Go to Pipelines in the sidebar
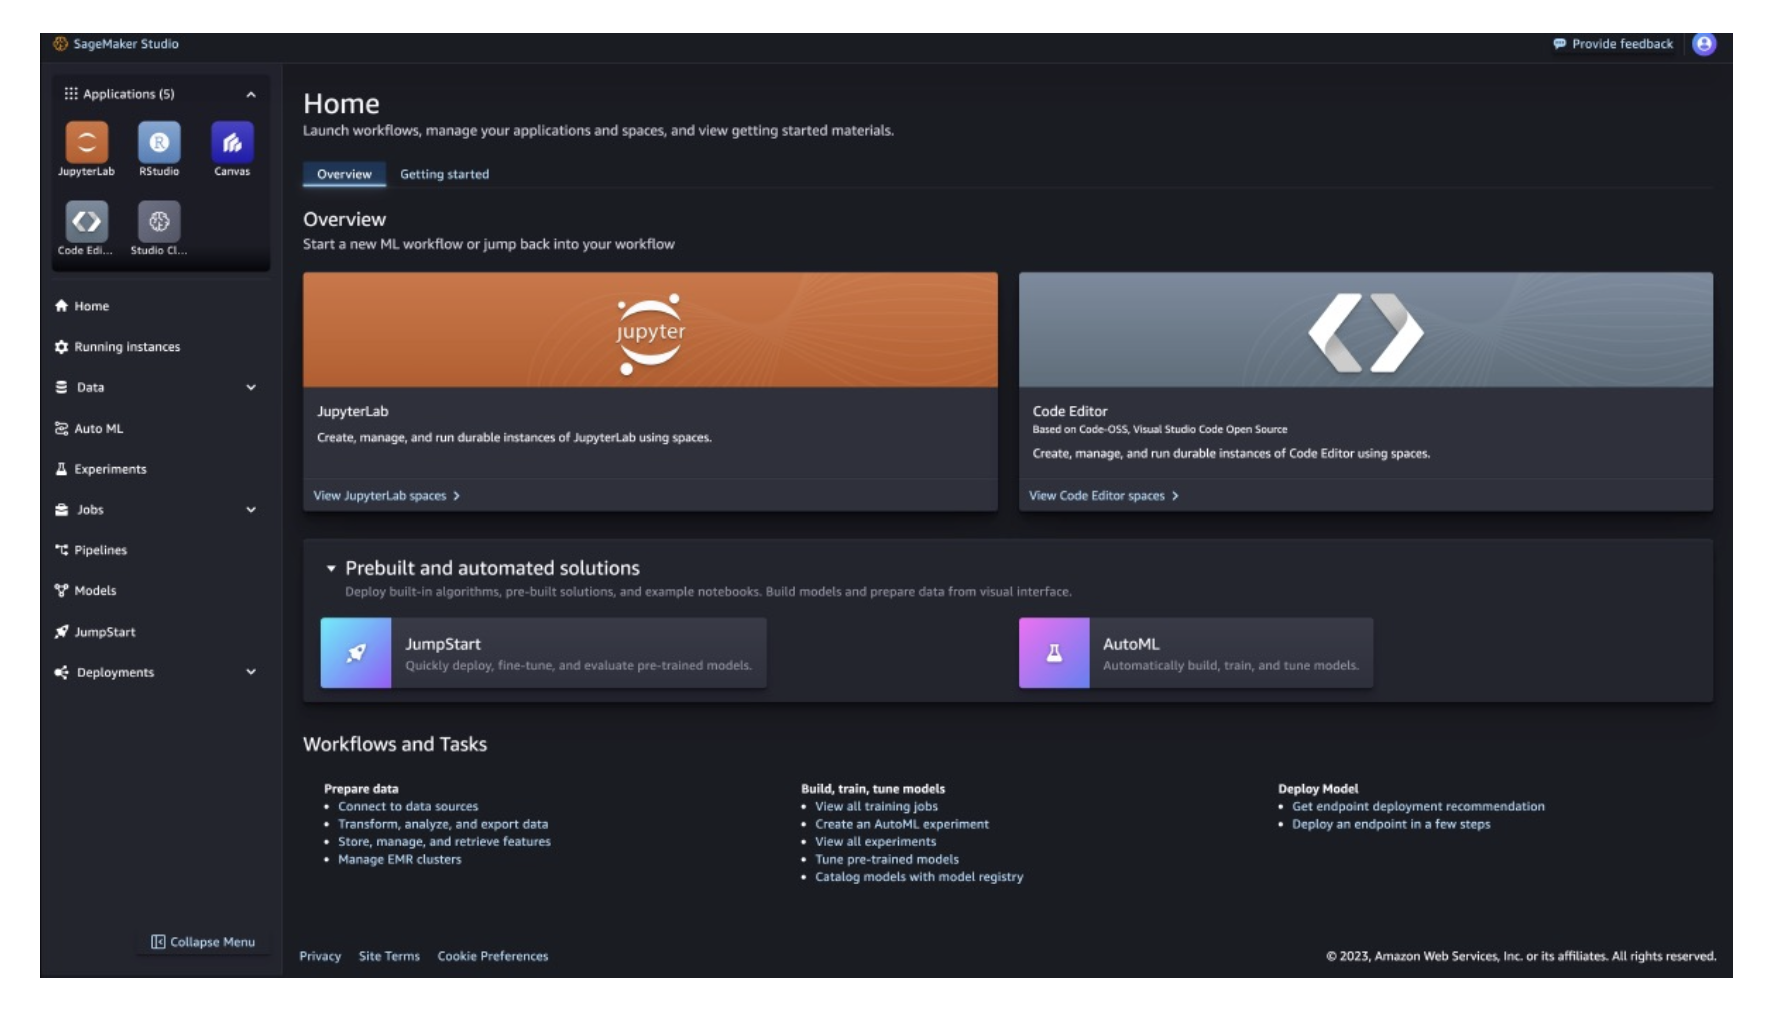This screenshot has height=1016, width=1778. click(100, 551)
